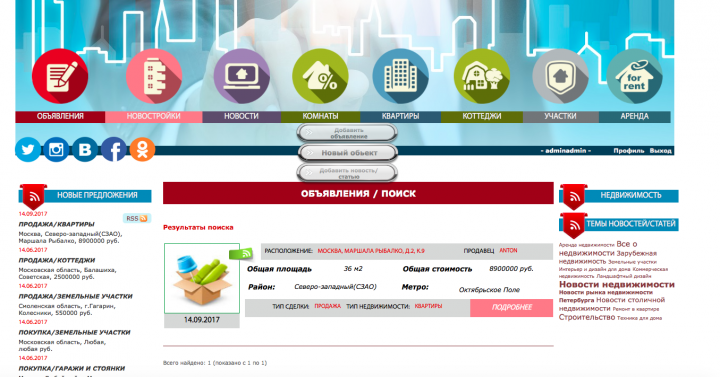Open the Профиль link
Image resolution: width=720 pixels, height=377 pixels.
click(x=629, y=151)
